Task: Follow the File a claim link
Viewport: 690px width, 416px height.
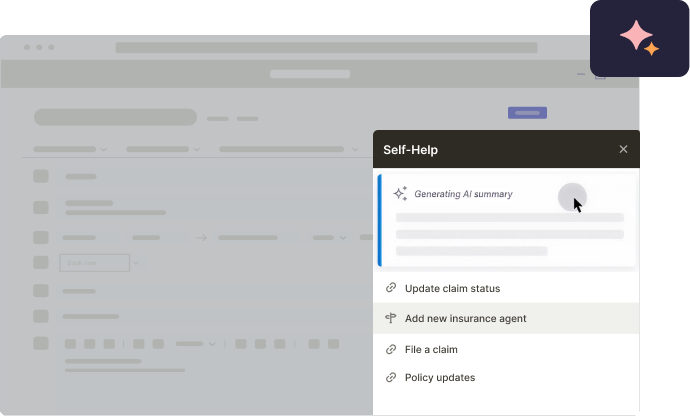Action: [x=431, y=349]
